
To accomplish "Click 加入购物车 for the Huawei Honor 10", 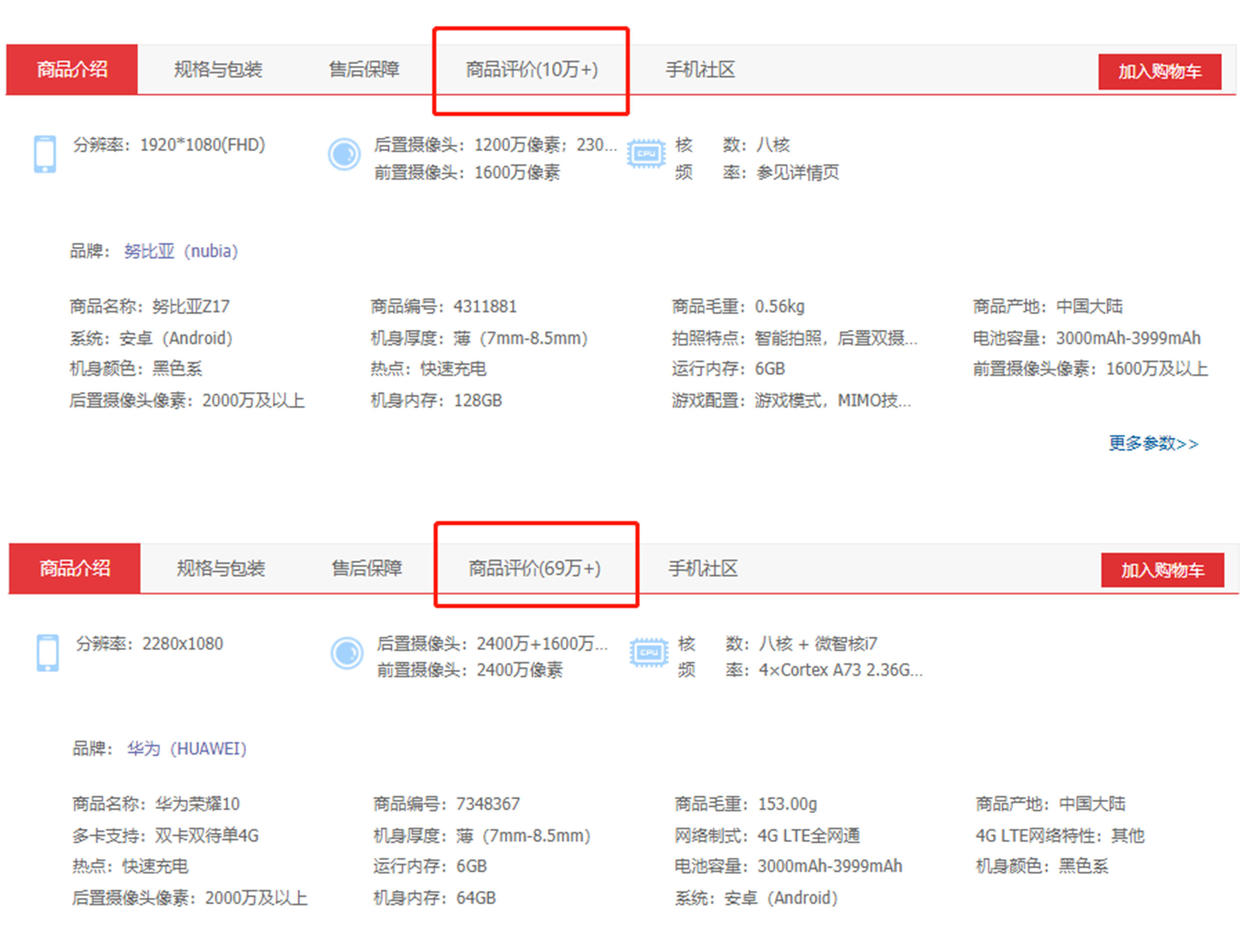I will (x=1163, y=570).
